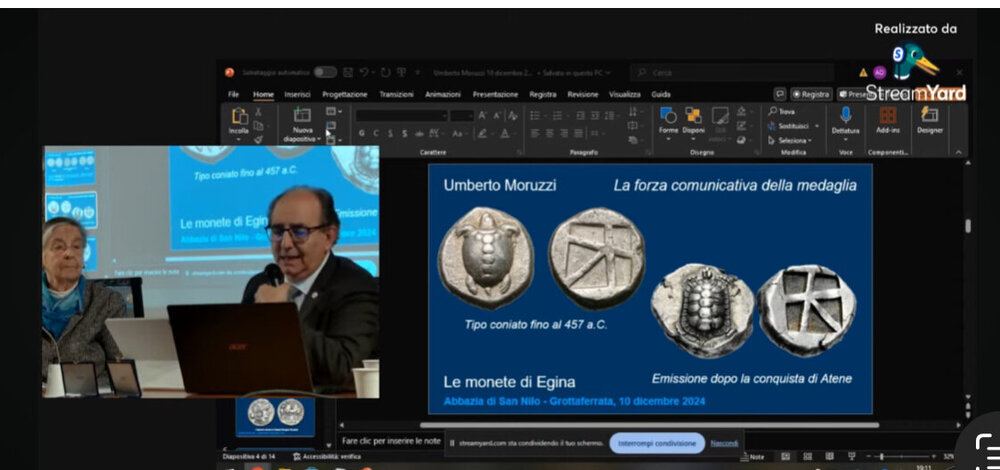This screenshot has height=470, width=1000.
Task: Start Dettatura microphone dictation
Action: pos(845,118)
